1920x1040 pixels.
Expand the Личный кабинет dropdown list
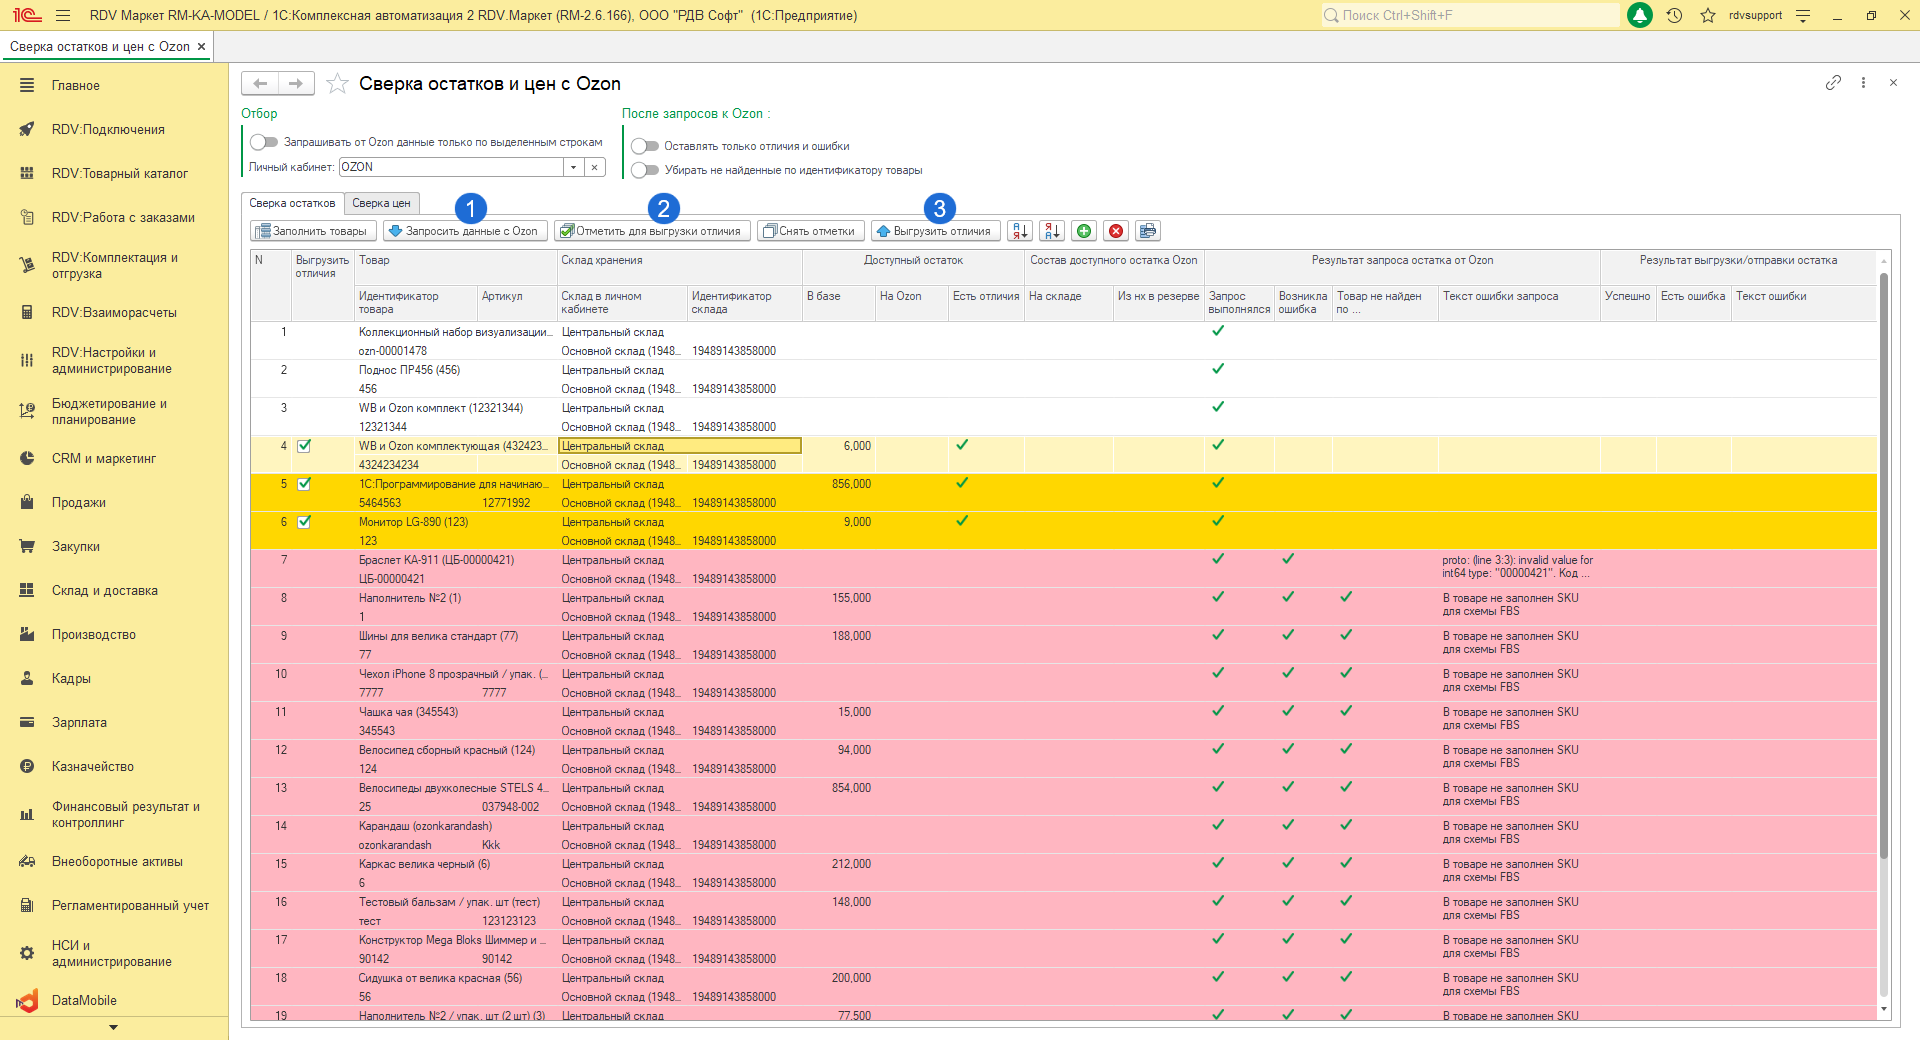coord(573,167)
